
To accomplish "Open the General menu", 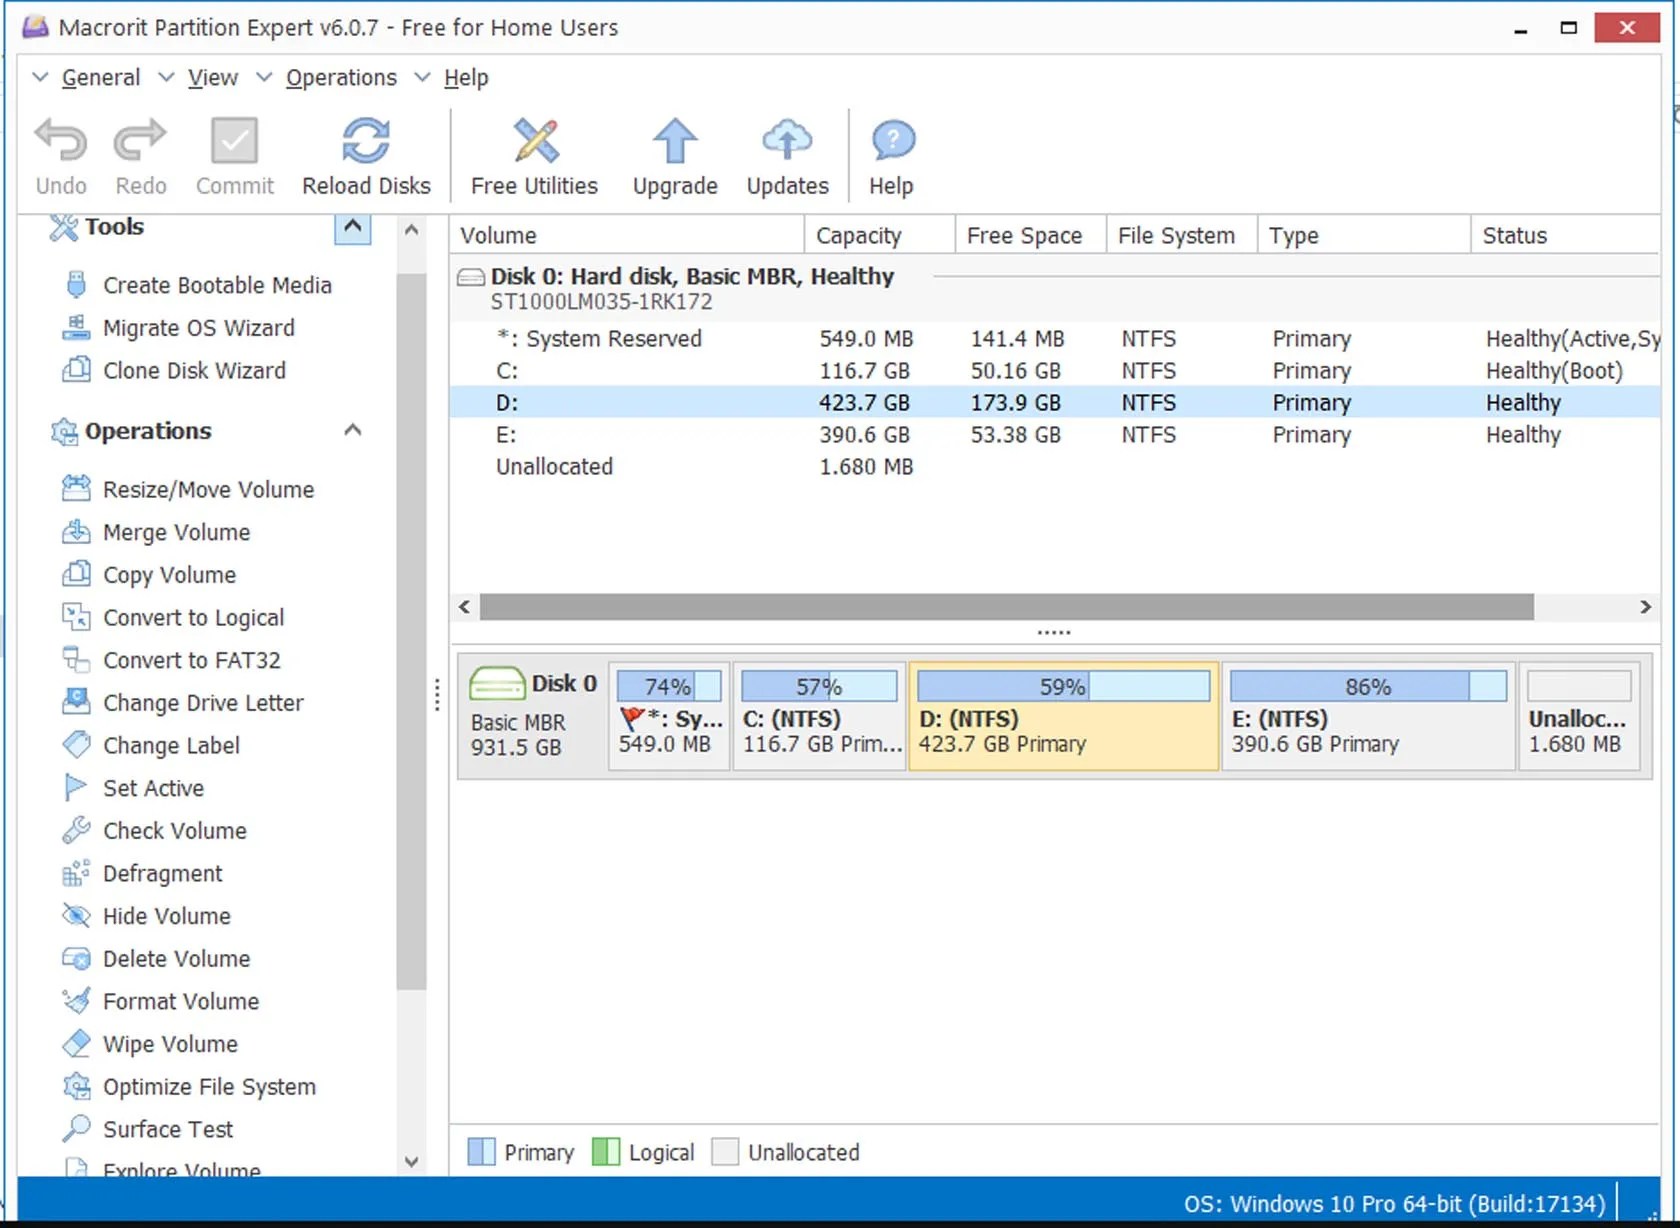I will click(x=100, y=77).
